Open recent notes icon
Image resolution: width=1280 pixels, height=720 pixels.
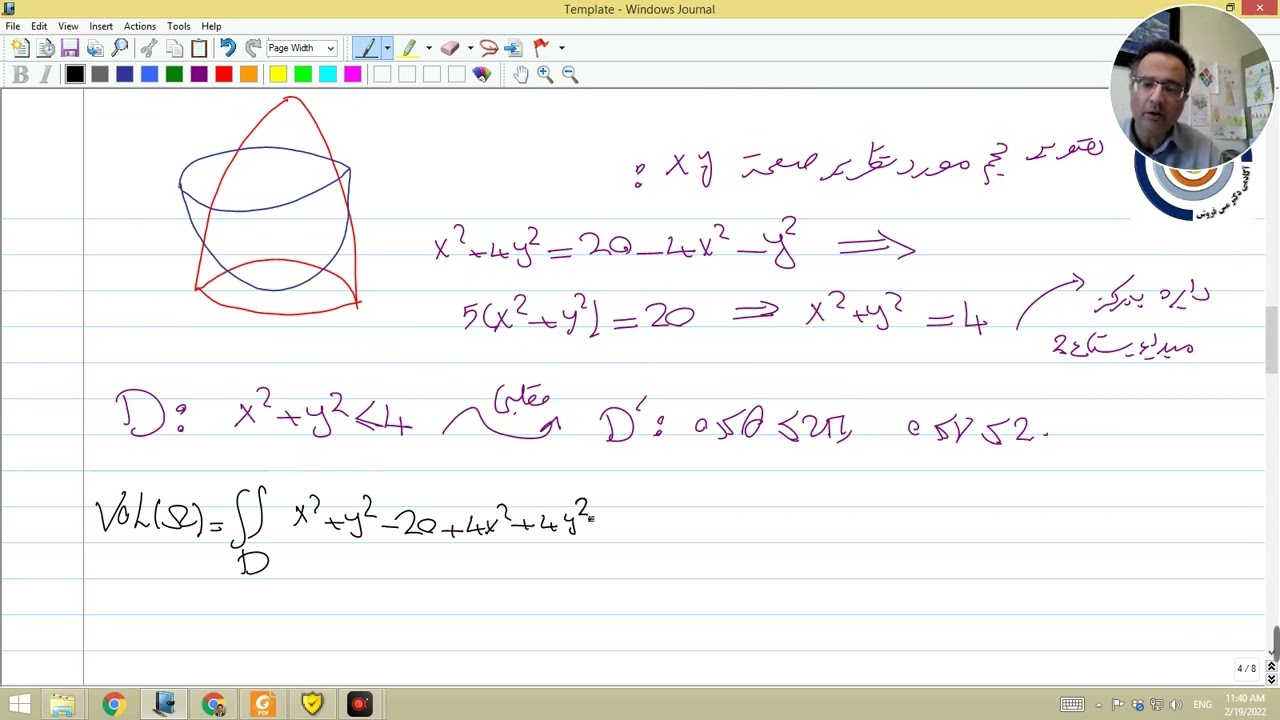tap(45, 48)
